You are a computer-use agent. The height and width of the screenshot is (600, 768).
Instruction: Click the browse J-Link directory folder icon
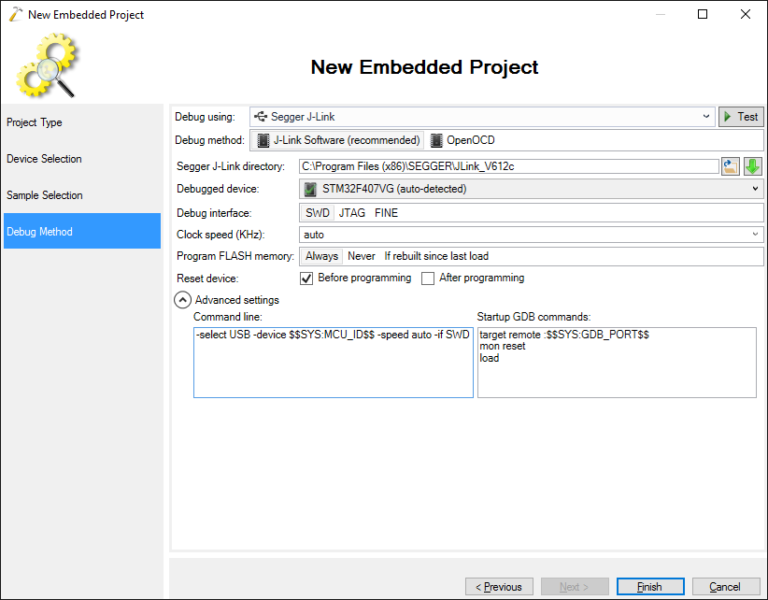point(730,167)
